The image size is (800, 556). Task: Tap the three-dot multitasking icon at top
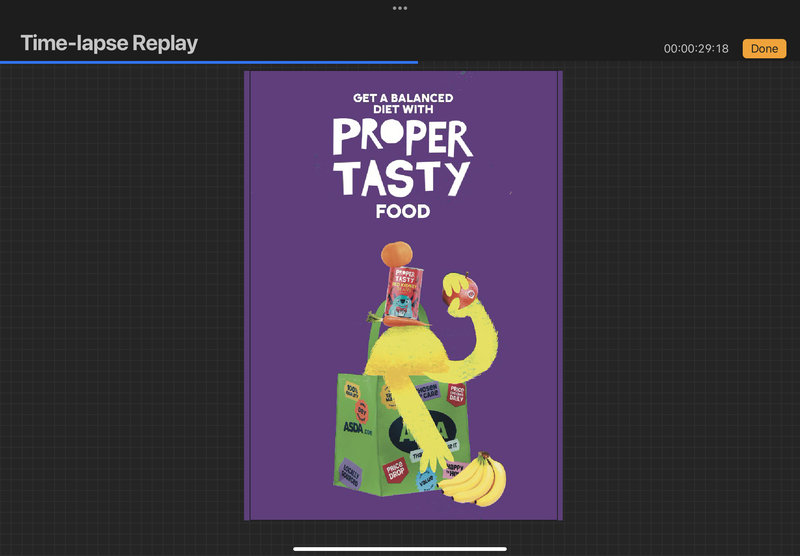[400, 8]
